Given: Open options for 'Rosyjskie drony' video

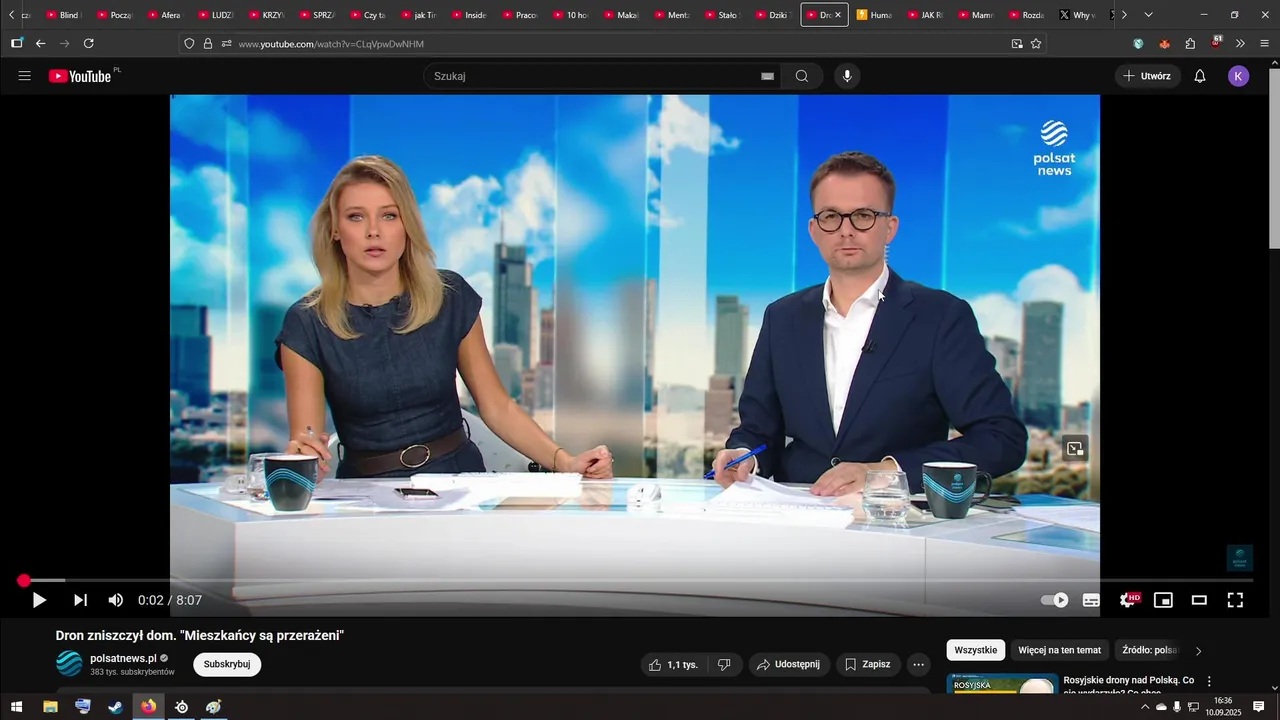Looking at the screenshot, I should [1209, 681].
